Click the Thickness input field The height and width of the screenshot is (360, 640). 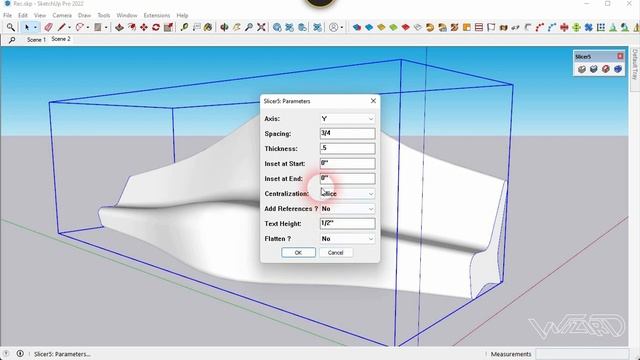(x=347, y=149)
